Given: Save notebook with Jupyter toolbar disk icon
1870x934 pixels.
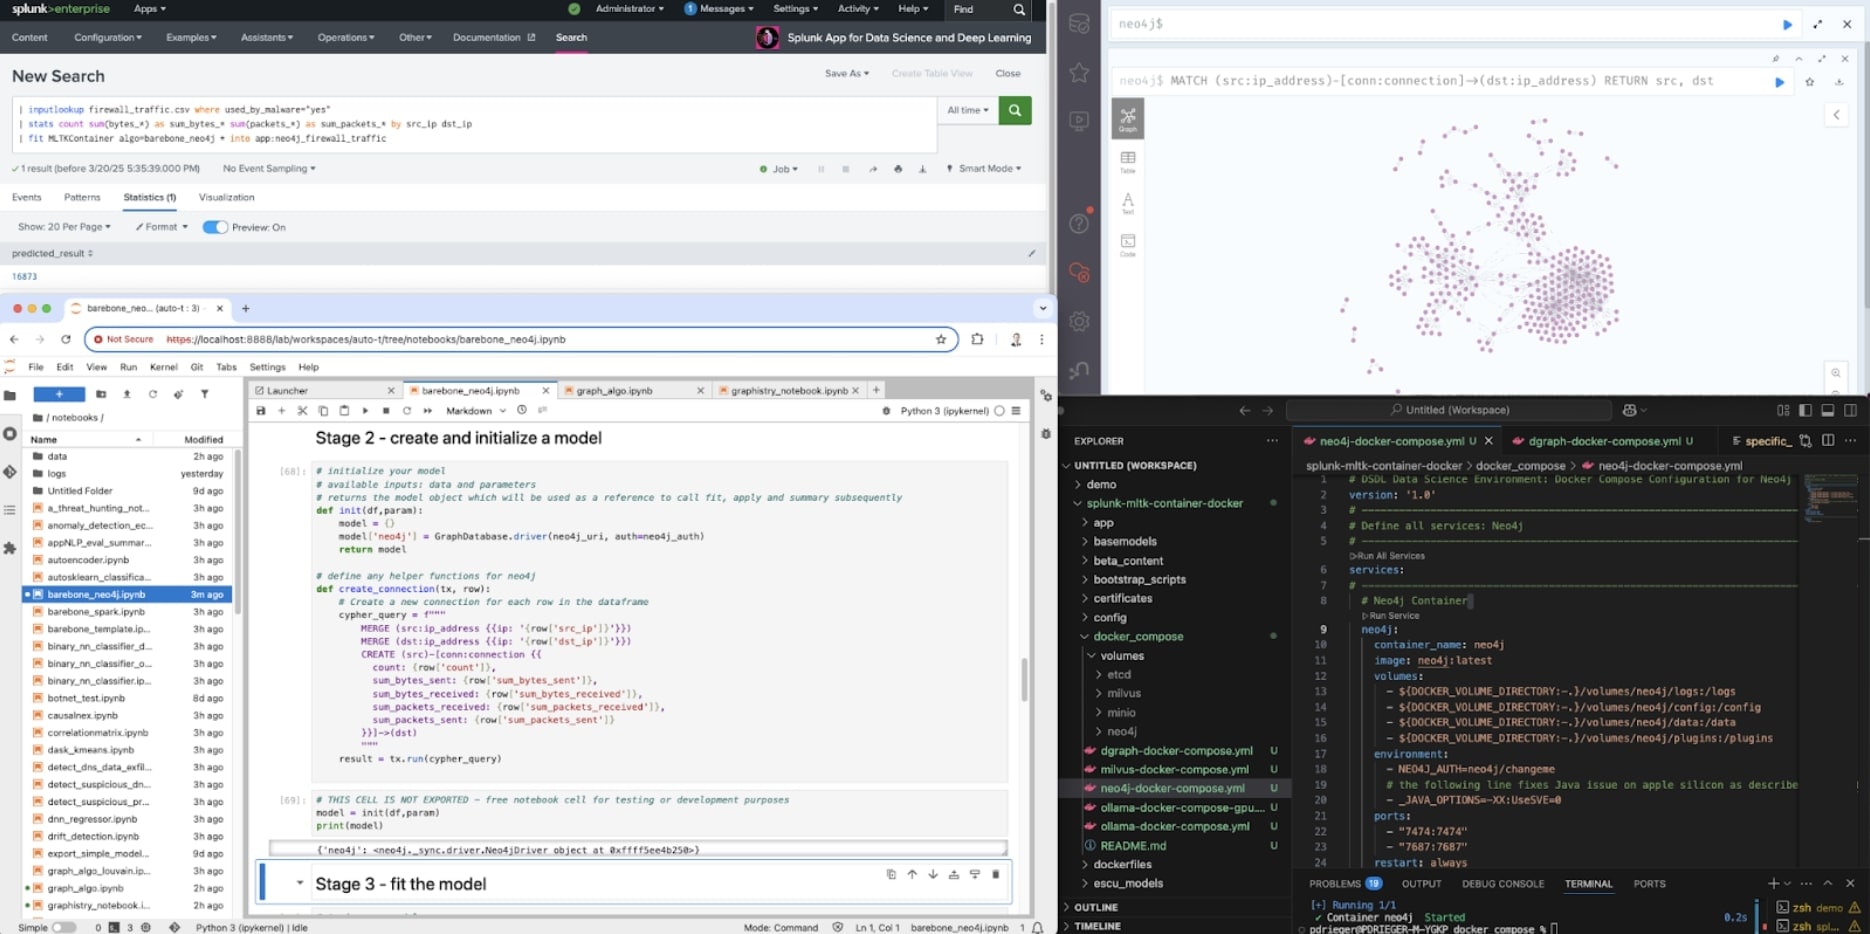Looking at the screenshot, I should [x=261, y=411].
